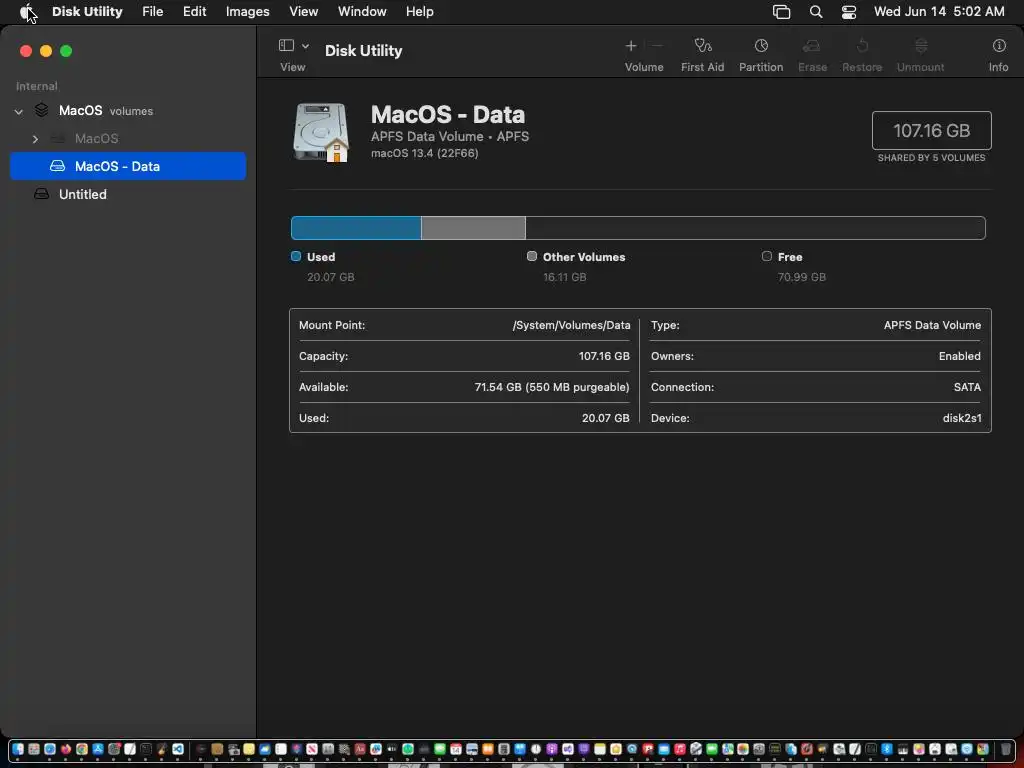Click the /System/Volumes/Data mount point value

[x=571, y=325]
